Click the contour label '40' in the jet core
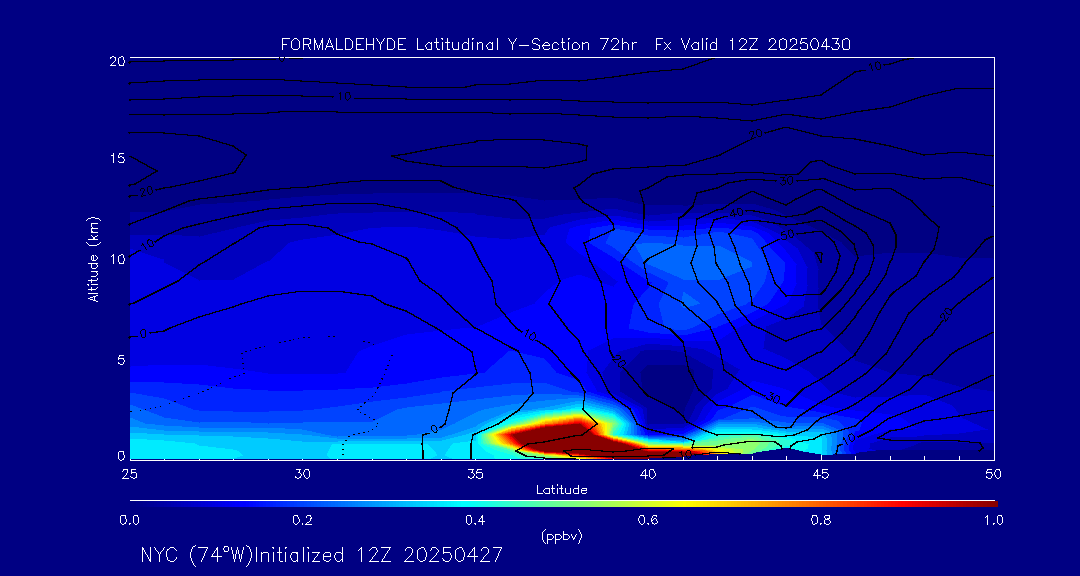1080x576 pixels. [x=736, y=213]
